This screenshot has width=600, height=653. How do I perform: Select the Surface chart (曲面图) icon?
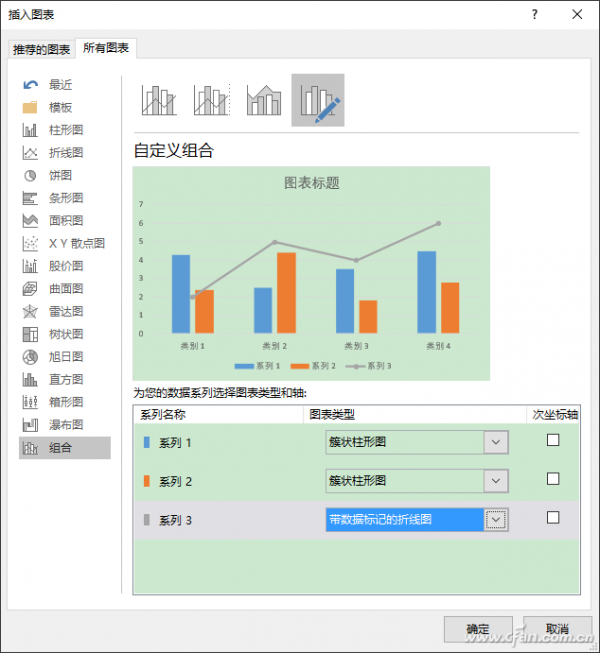(30, 289)
